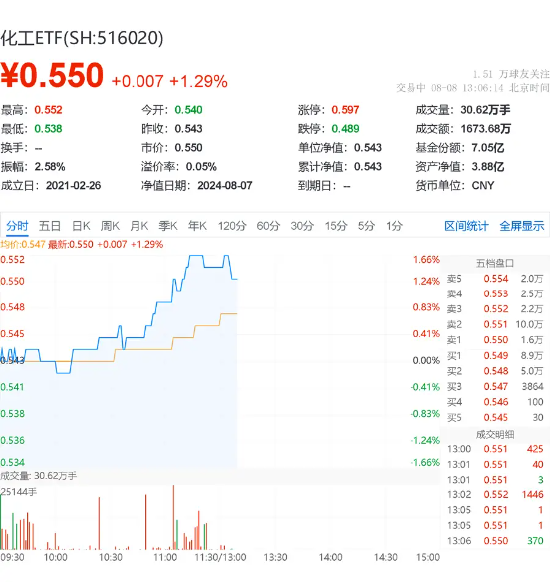Click the 均价:0.547 average price label
The image size is (550, 584).
click(x=23, y=245)
